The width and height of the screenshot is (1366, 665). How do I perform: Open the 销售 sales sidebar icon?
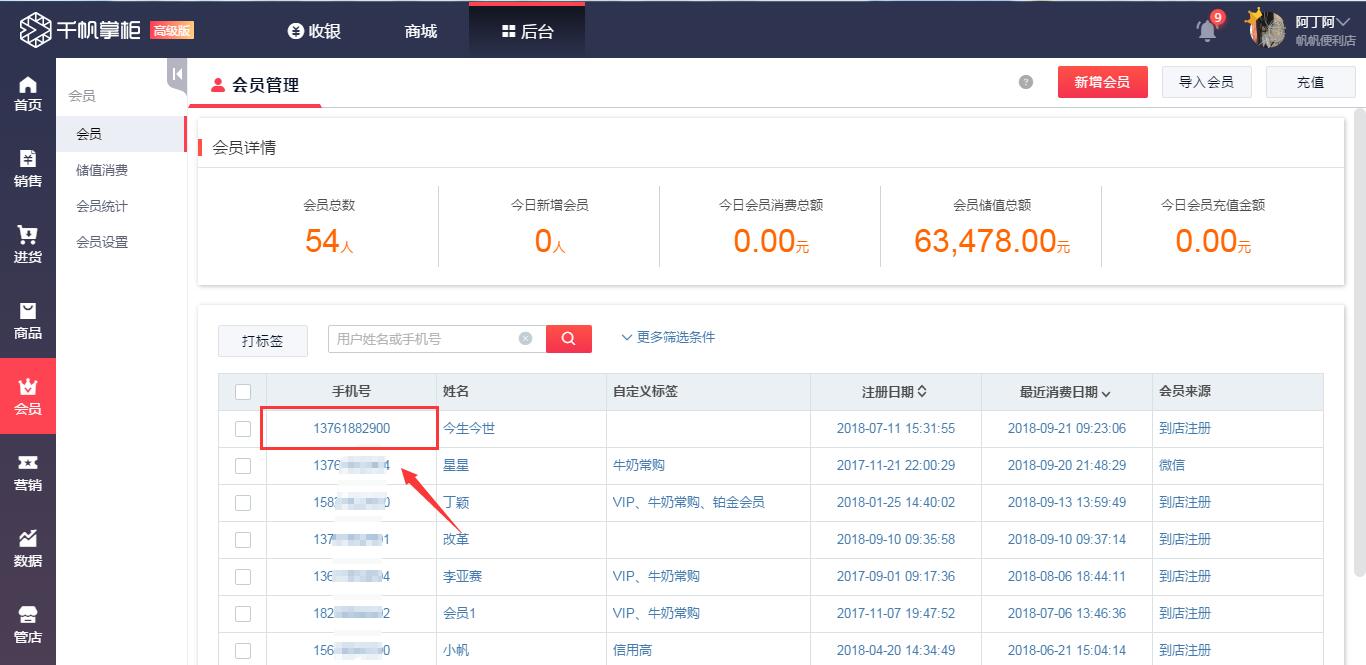(x=28, y=169)
